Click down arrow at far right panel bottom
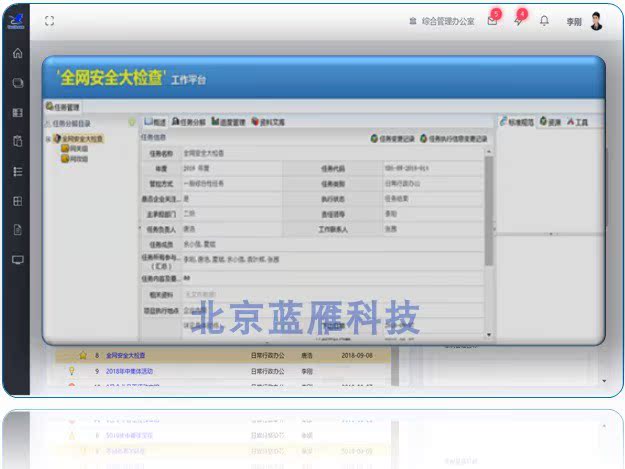This screenshot has width=625, height=469. tap(604, 381)
